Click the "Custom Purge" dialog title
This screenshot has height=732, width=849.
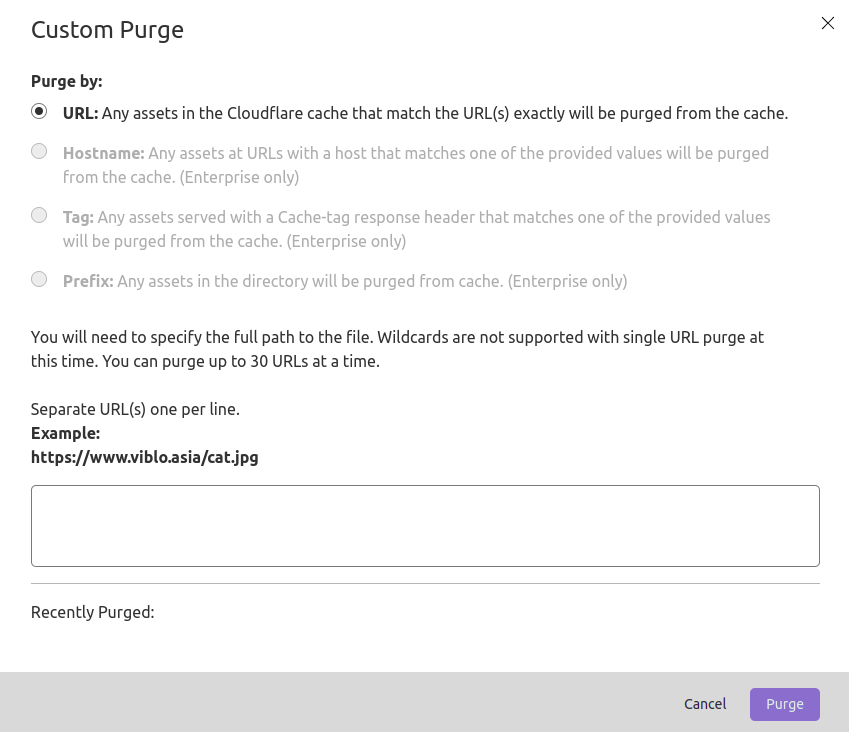[x=107, y=30]
